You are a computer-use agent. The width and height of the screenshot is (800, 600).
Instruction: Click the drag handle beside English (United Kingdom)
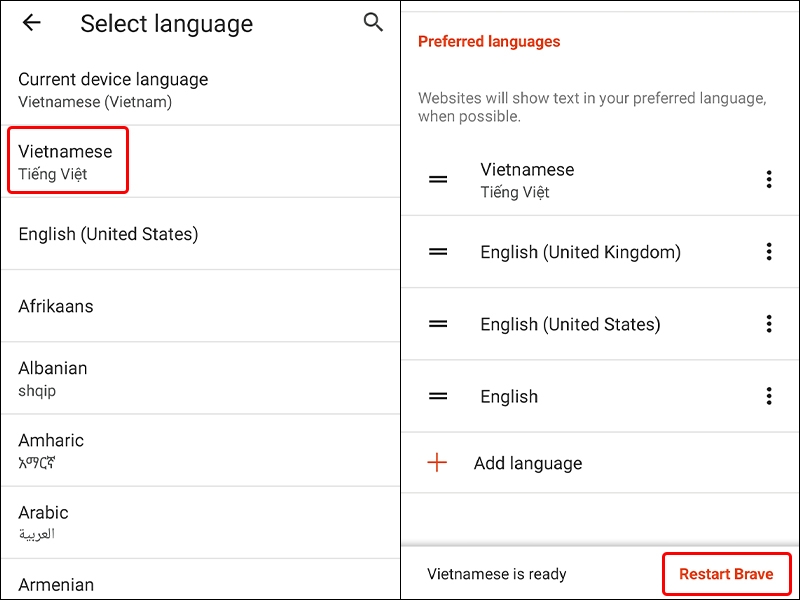pyautogui.click(x=438, y=252)
